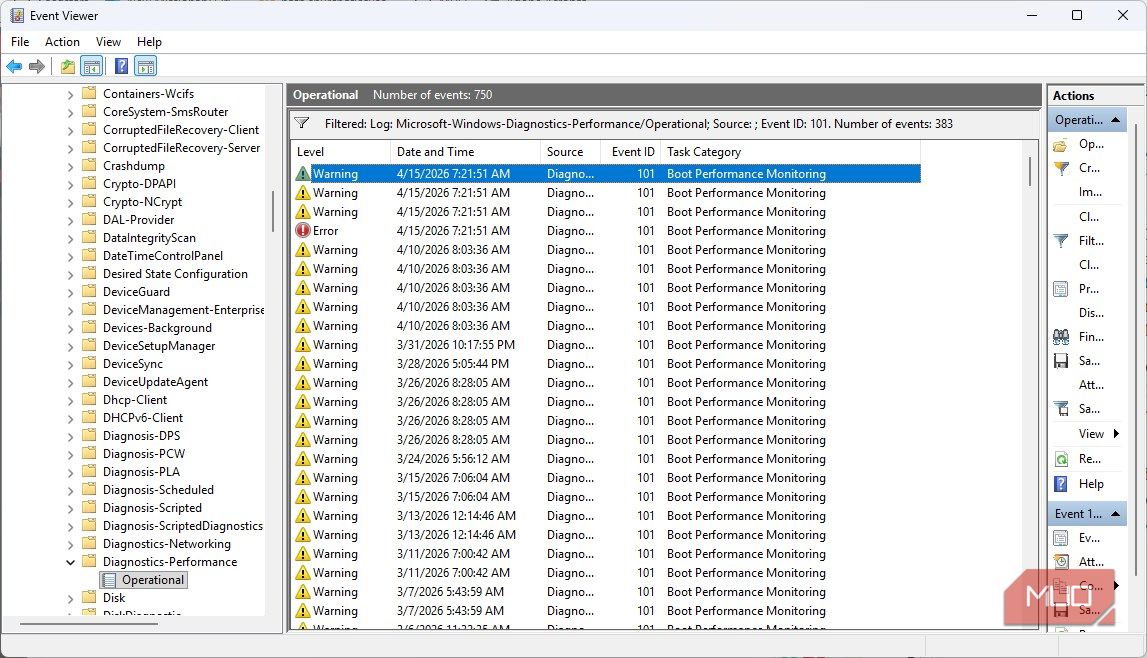1147x658 pixels.
Task: Collapse the 'Operati...' section in Actions pane
Action: click(x=1116, y=120)
